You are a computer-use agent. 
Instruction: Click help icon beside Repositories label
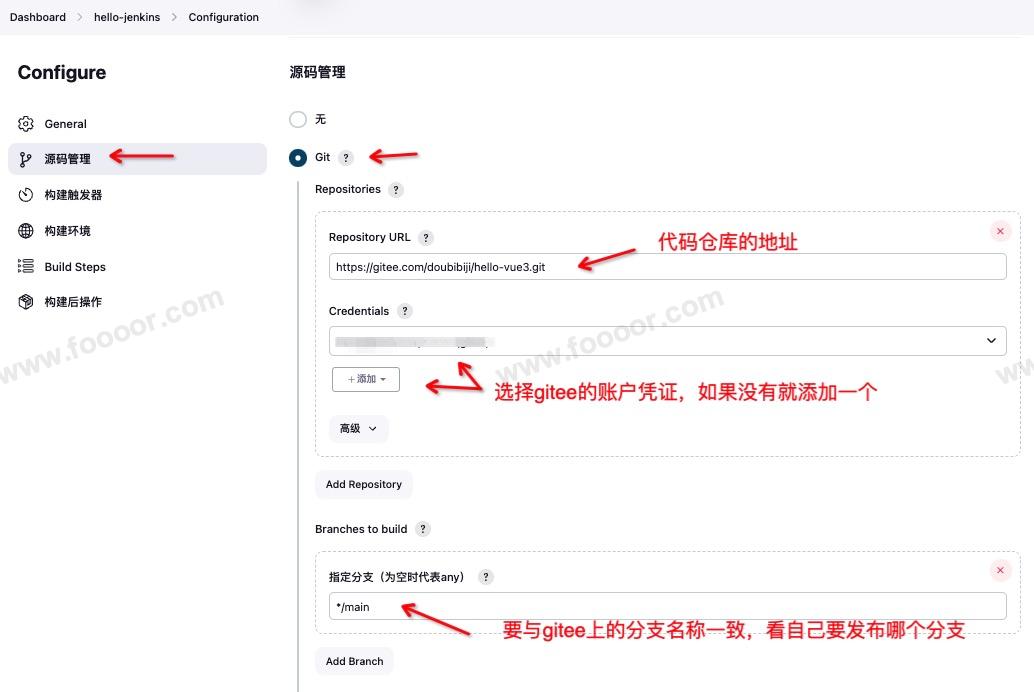(x=396, y=190)
